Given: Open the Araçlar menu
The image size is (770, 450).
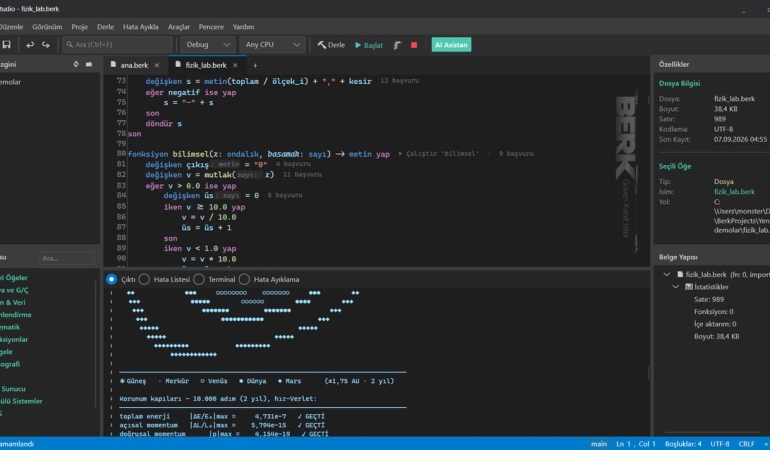Looking at the screenshot, I should (179, 27).
